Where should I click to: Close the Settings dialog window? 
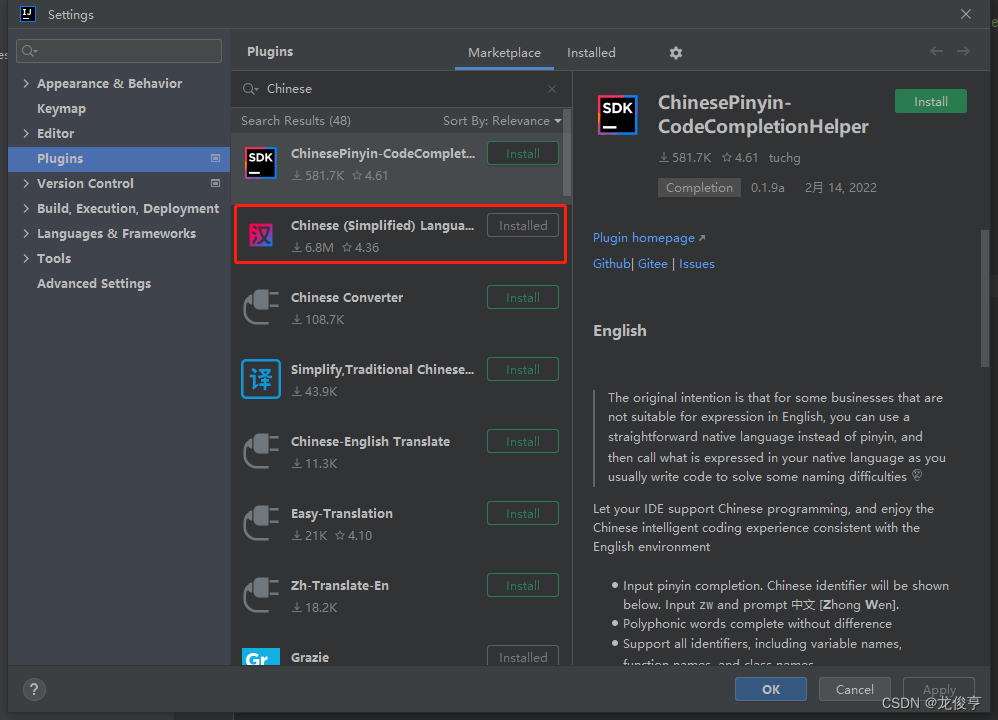(x=966, y=14)
